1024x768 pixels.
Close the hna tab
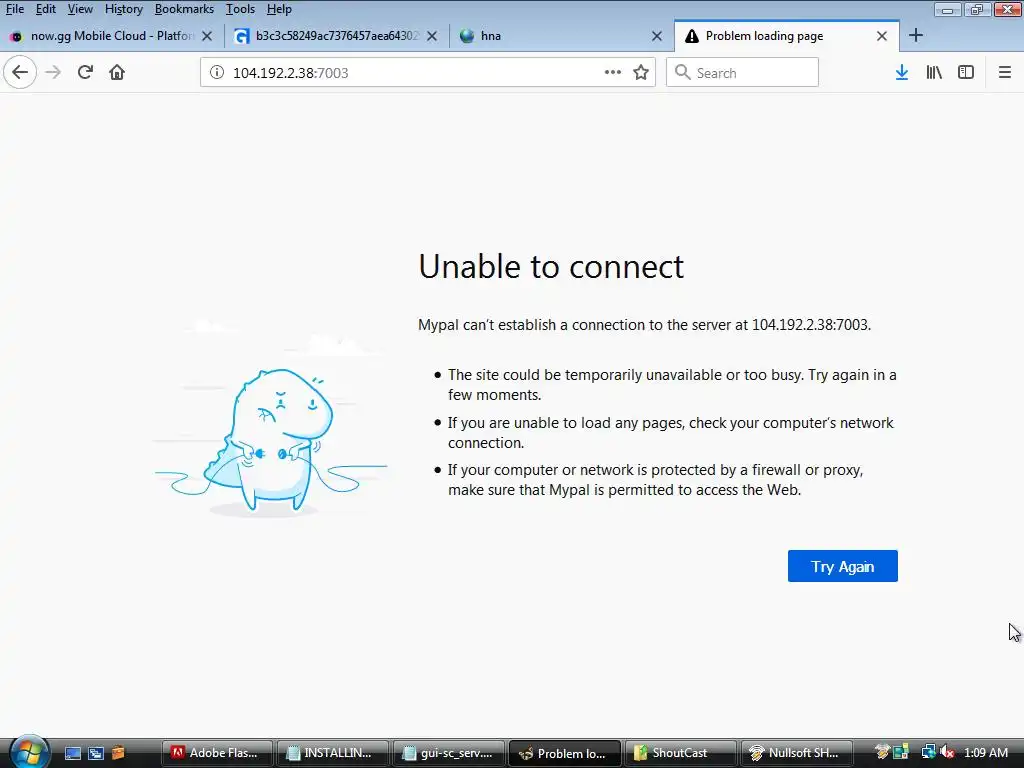coord(657,37)
